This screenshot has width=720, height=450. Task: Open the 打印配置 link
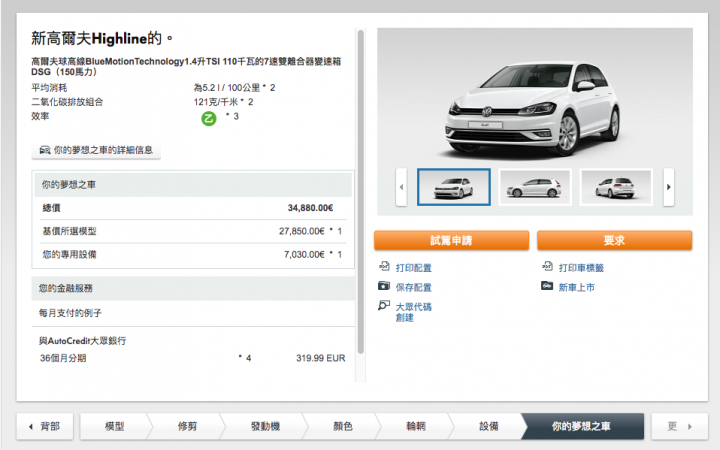click(x=414, y=268)
